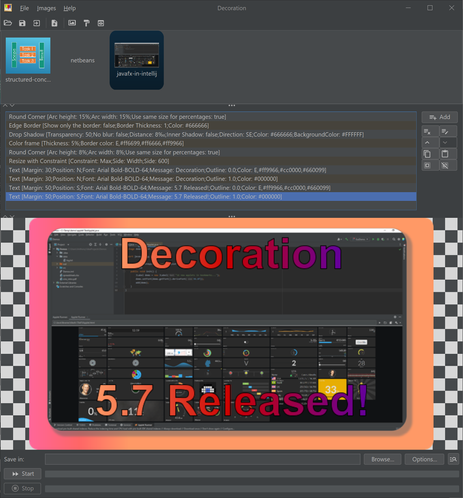Image resolution: width=463 pixels, height=498 pixels.
Task: Open the Options... button
Action: click(424, 459)
